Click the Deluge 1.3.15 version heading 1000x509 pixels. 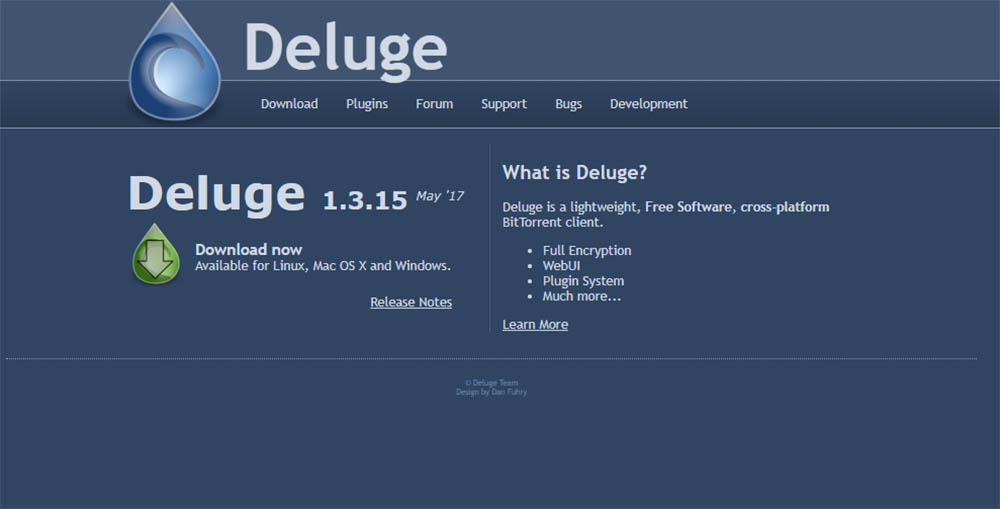click(267, 193)
